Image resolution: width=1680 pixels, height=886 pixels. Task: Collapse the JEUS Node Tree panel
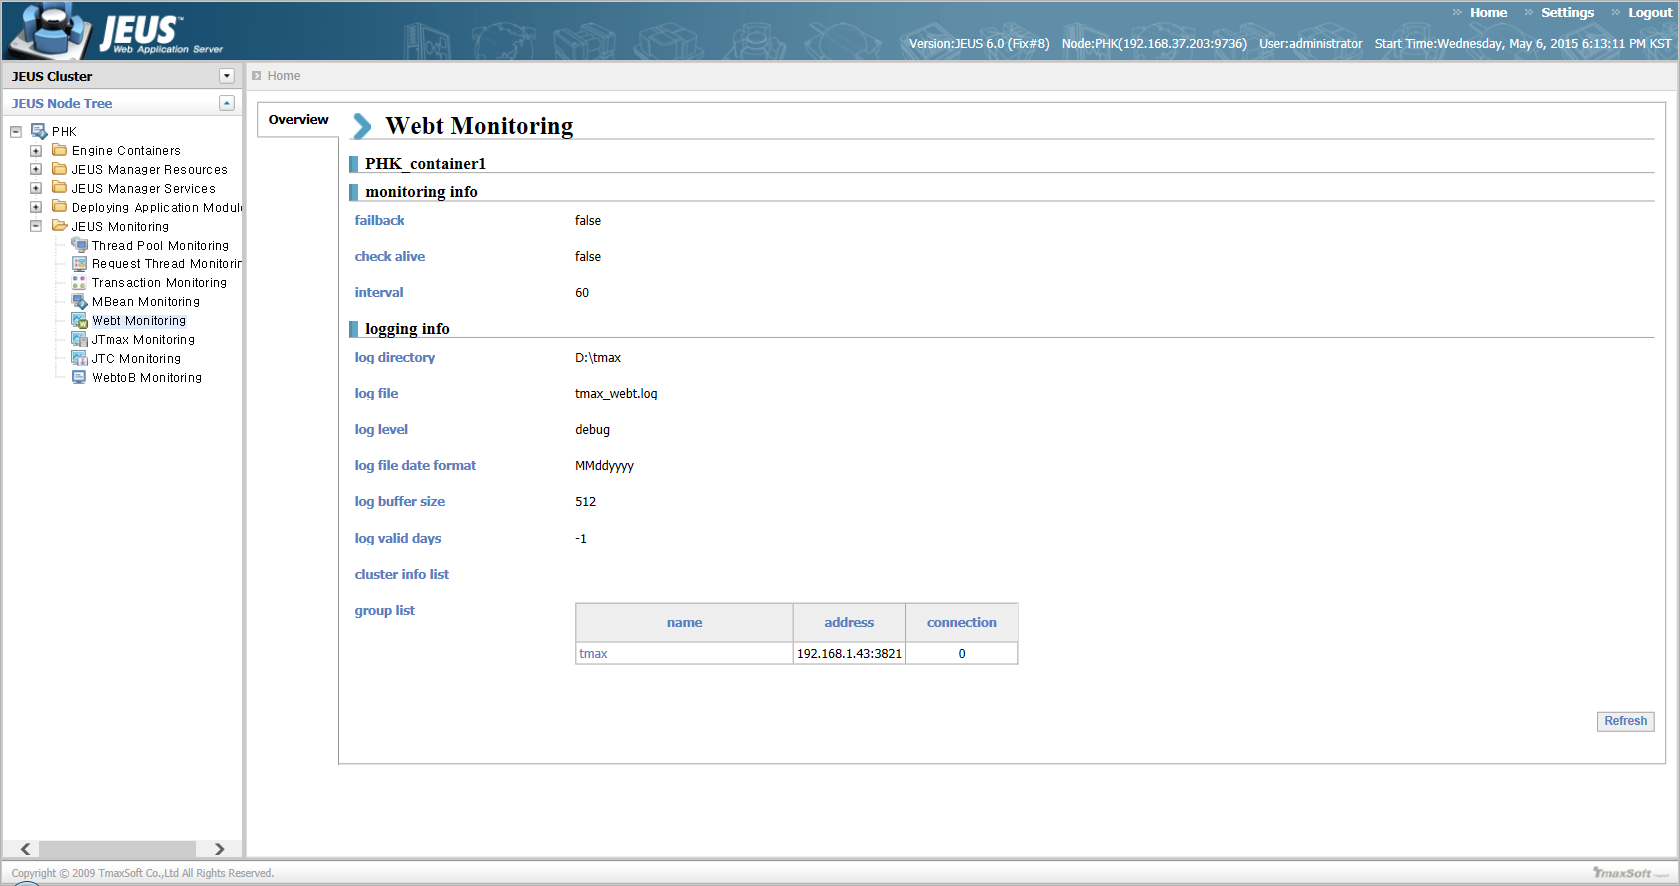(x=227, y=103)
